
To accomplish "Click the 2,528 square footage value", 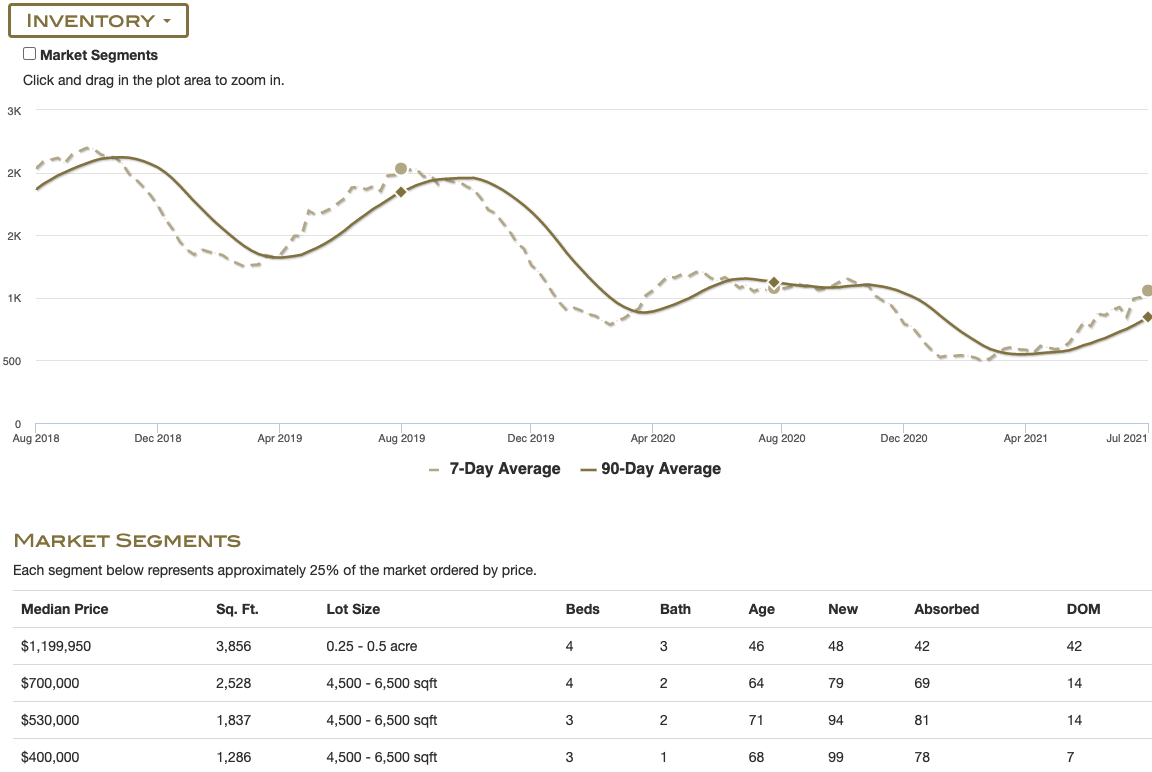I will tap(234, 683).
